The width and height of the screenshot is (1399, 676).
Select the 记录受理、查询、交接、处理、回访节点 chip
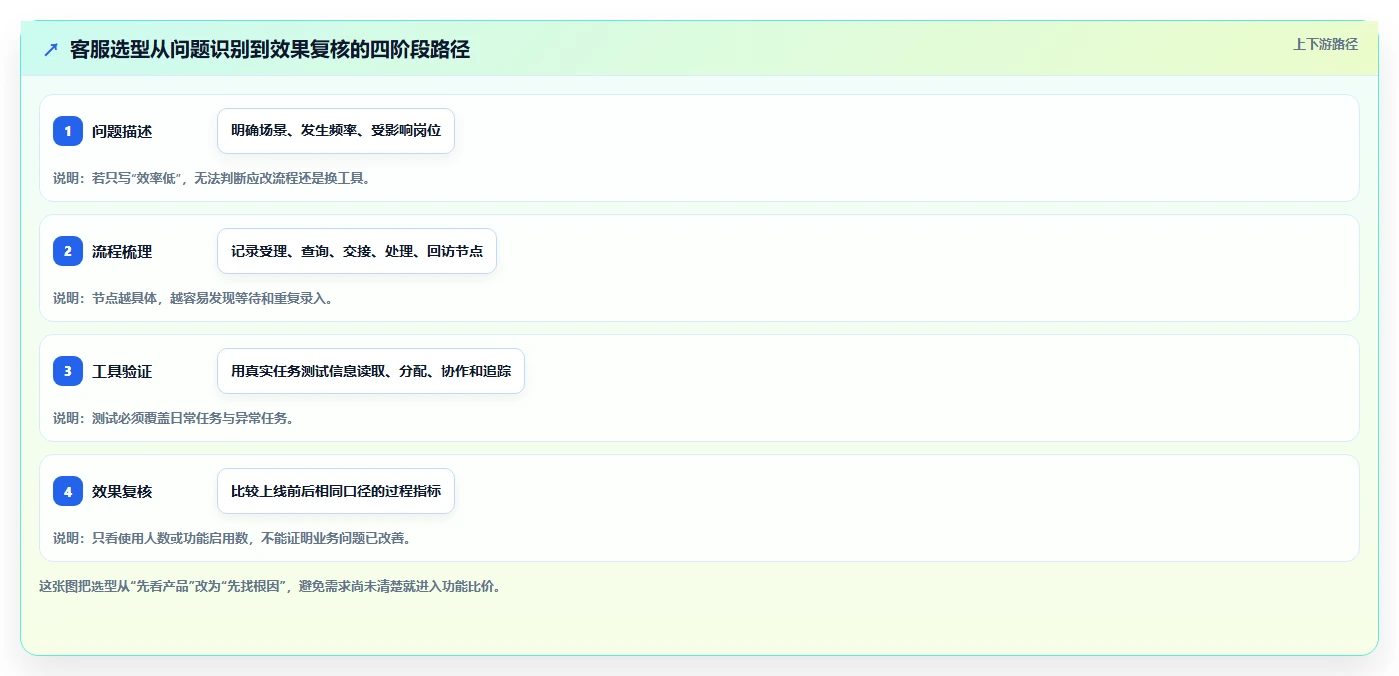(x=357, y=251)
